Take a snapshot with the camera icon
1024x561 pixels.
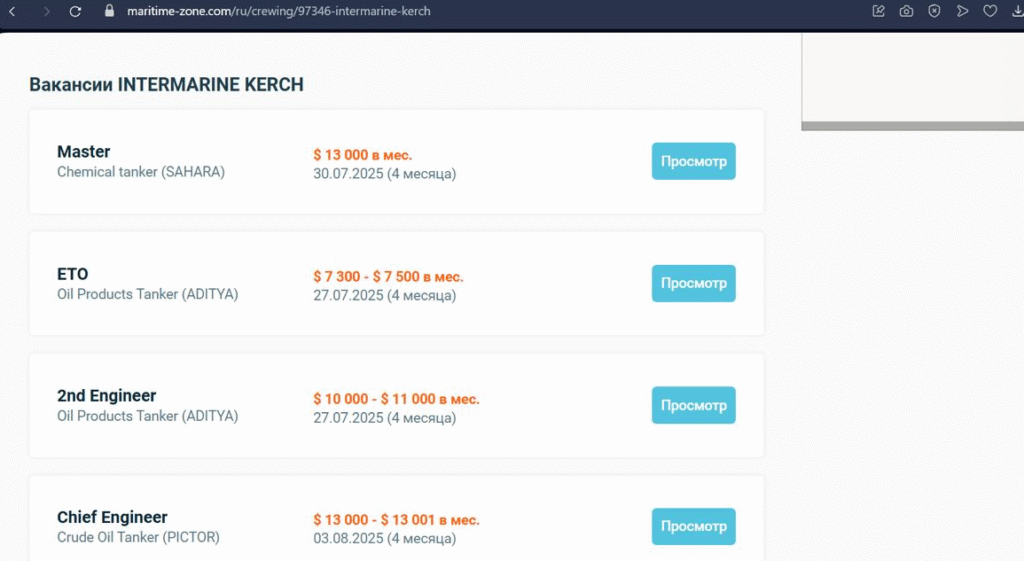coord(906,11)
